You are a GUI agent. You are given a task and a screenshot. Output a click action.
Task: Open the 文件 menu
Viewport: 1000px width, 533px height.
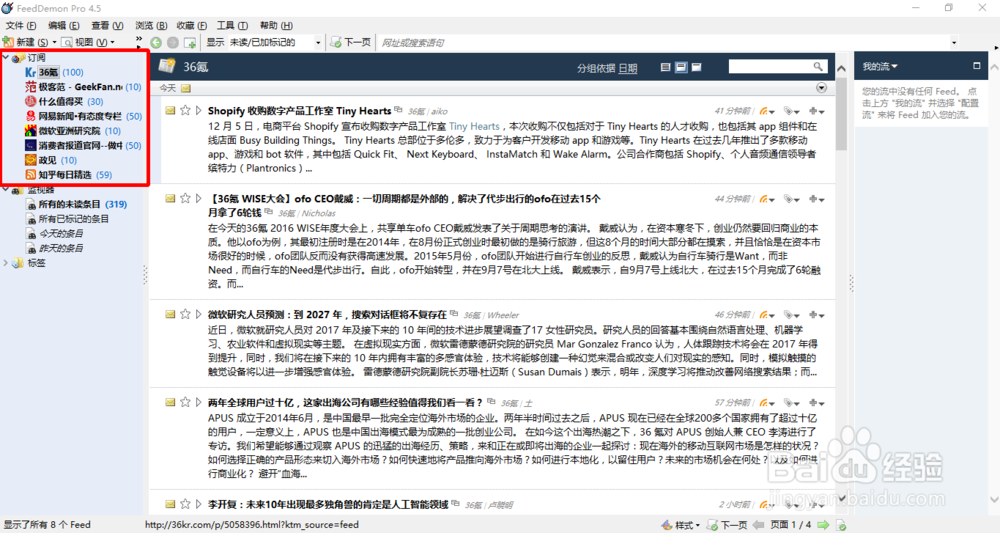(x=21, y=26)
